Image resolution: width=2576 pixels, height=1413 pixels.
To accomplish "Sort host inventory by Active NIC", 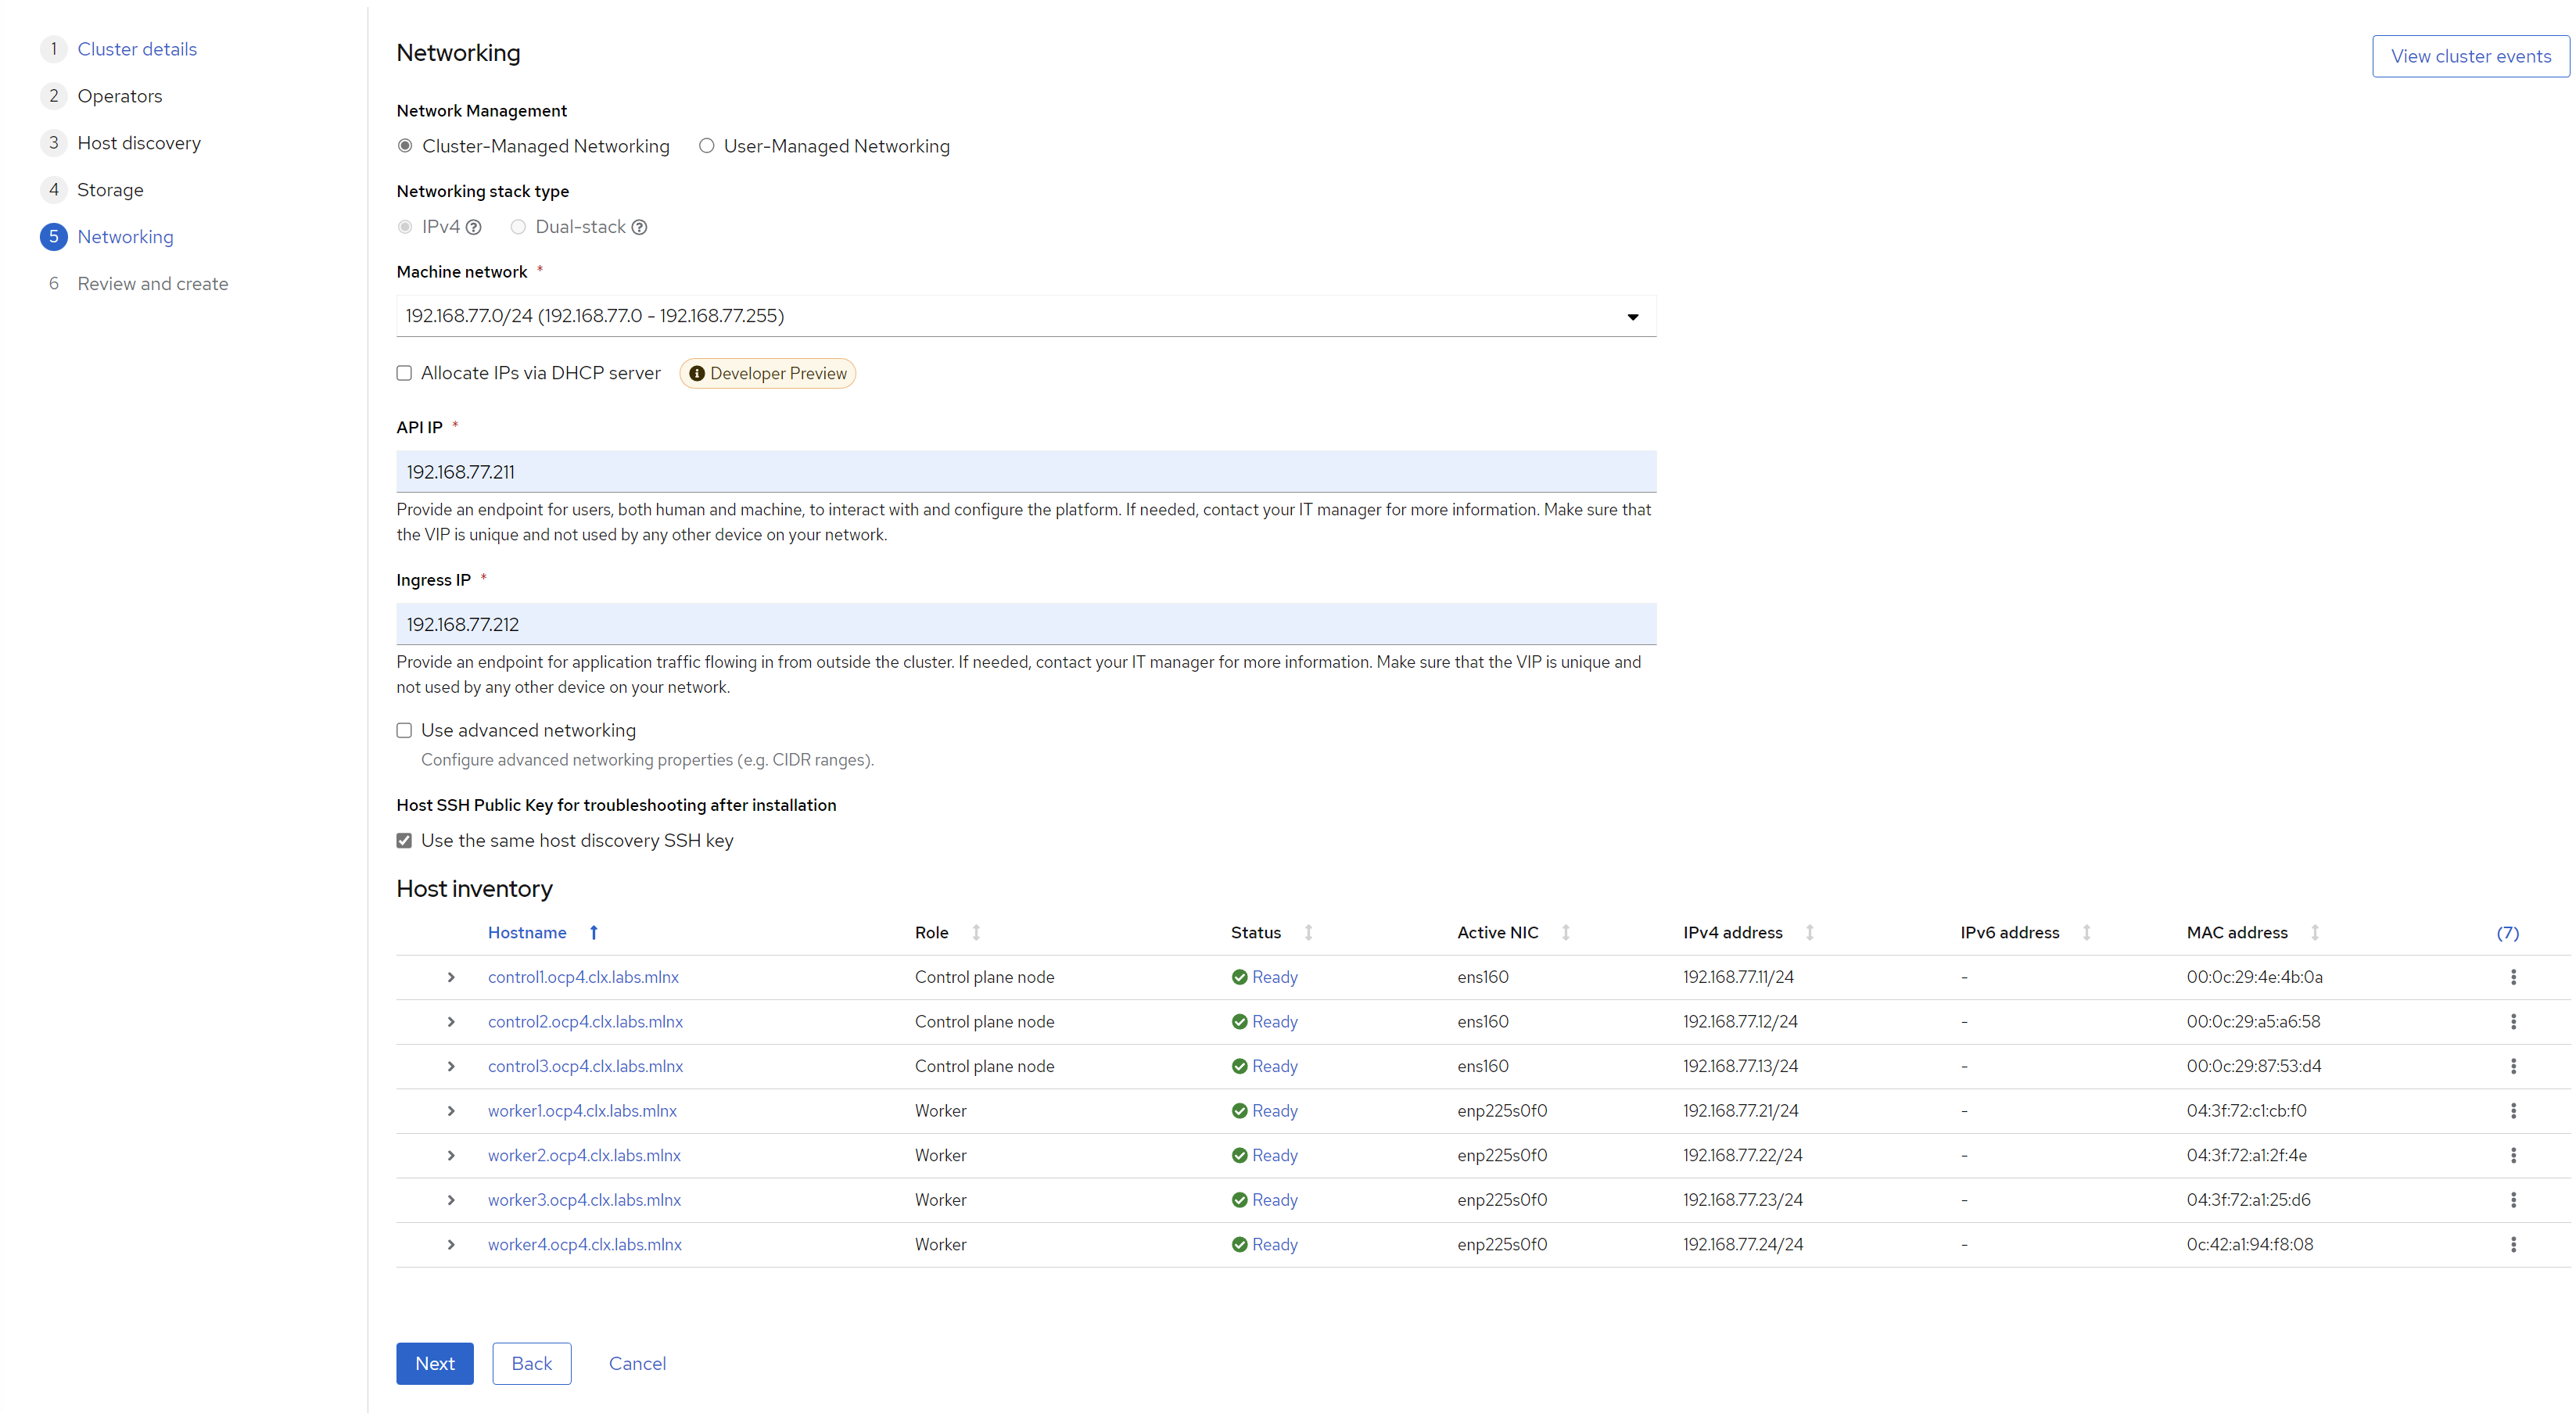I will (1565, 932).
